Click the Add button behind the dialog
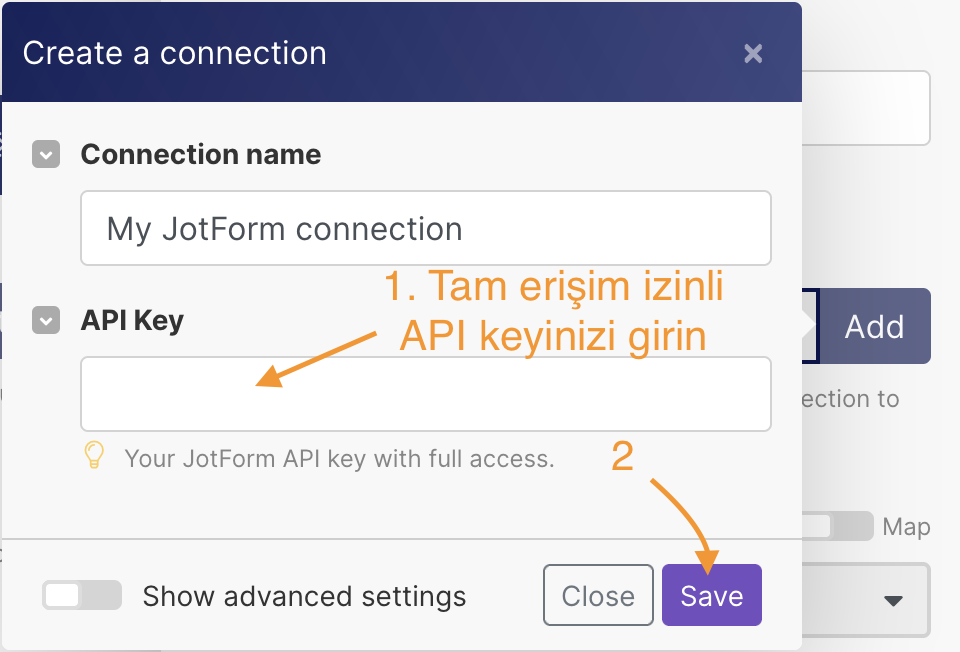Viewport: 960px width, 652px height. (874, 327)
